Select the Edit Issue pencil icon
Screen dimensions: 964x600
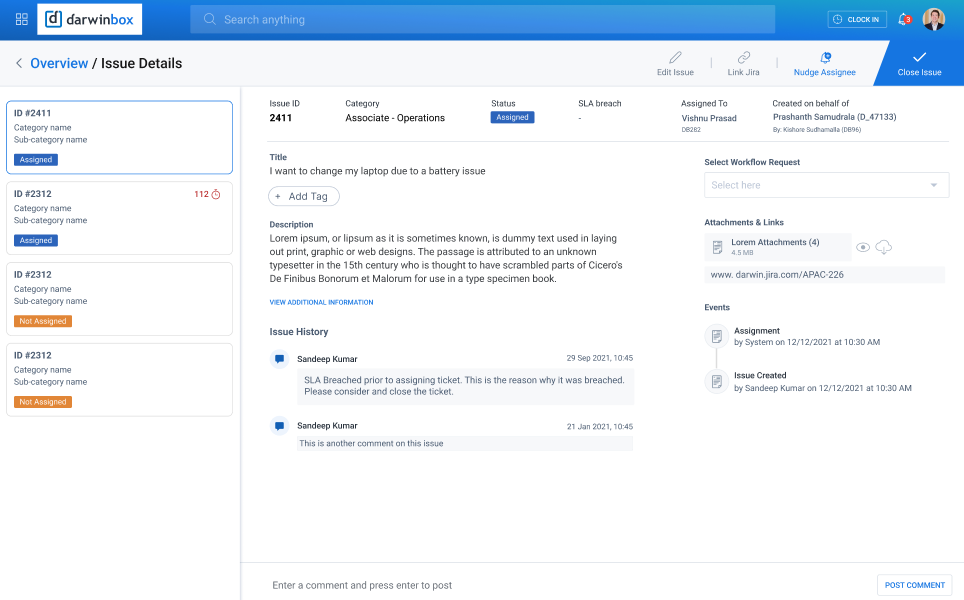pos(674,58)
